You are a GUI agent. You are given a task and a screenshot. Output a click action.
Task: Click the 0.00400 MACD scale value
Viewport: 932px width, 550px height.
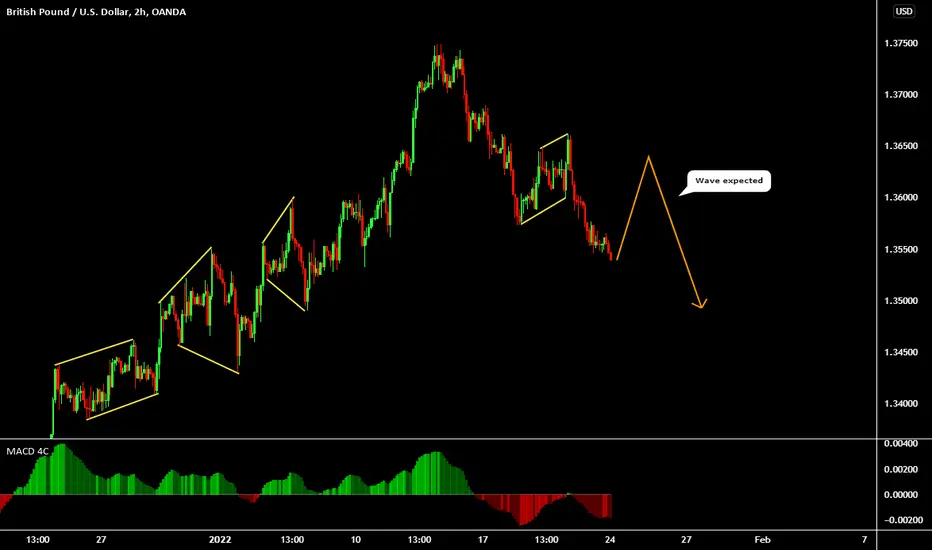pos(901,444)
